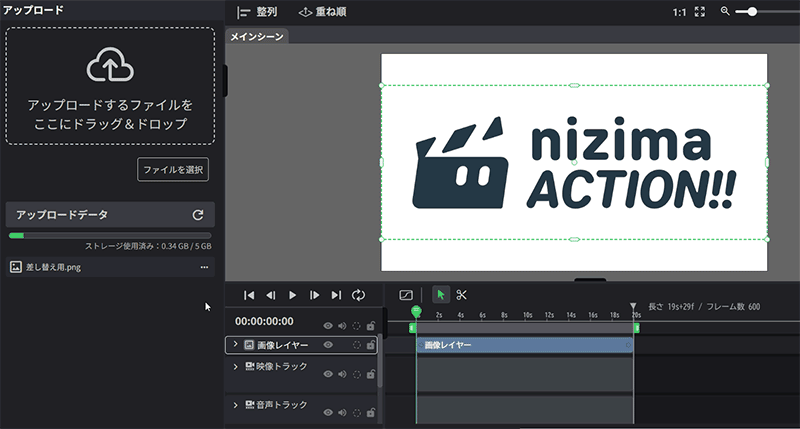The height and width of the screenshot is (429, 800).
Task: Select the nizima ACTION!! logo on the canvas
Action: pos(574,163)
